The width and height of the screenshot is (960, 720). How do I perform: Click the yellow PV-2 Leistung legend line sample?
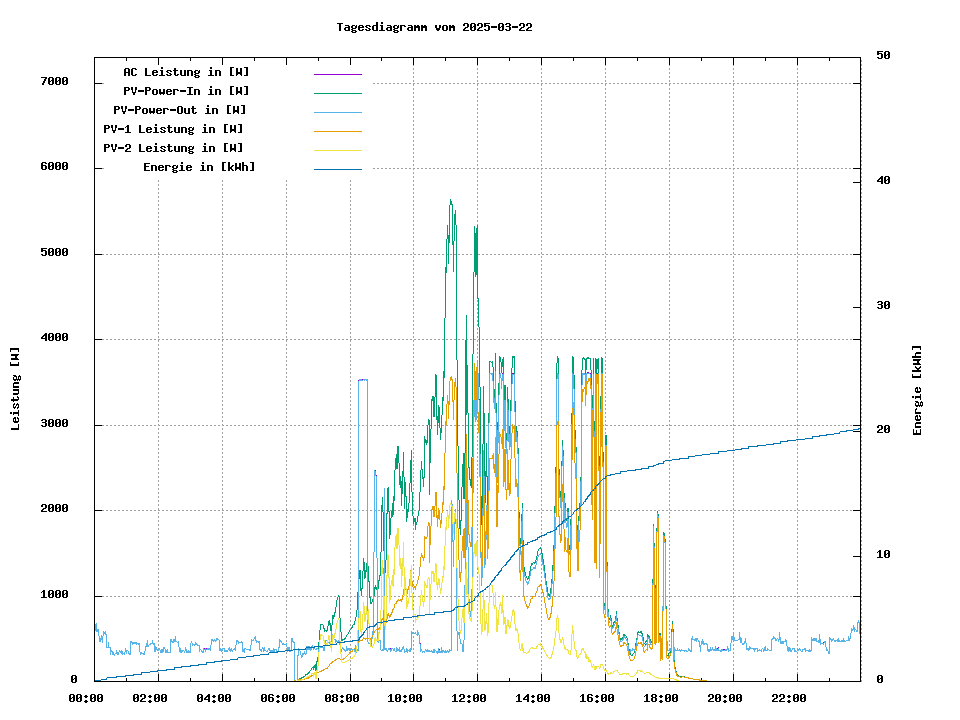pyautogui.click(x=337, y=150)
